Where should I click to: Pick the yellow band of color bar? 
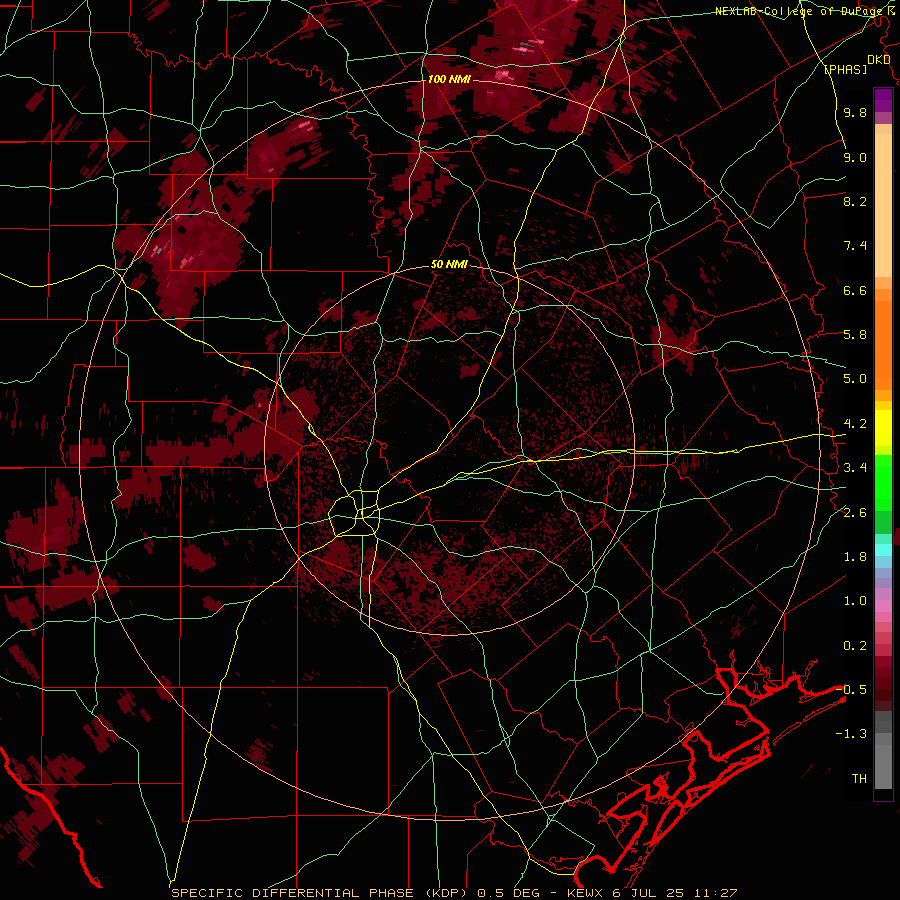pos(883,428)
